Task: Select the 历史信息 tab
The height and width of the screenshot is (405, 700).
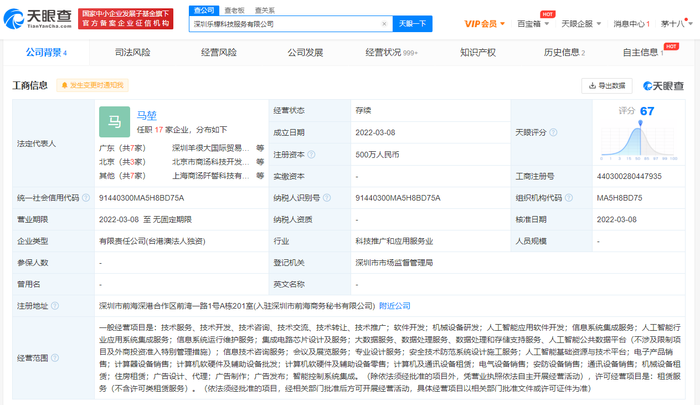Action: point(564,53)
